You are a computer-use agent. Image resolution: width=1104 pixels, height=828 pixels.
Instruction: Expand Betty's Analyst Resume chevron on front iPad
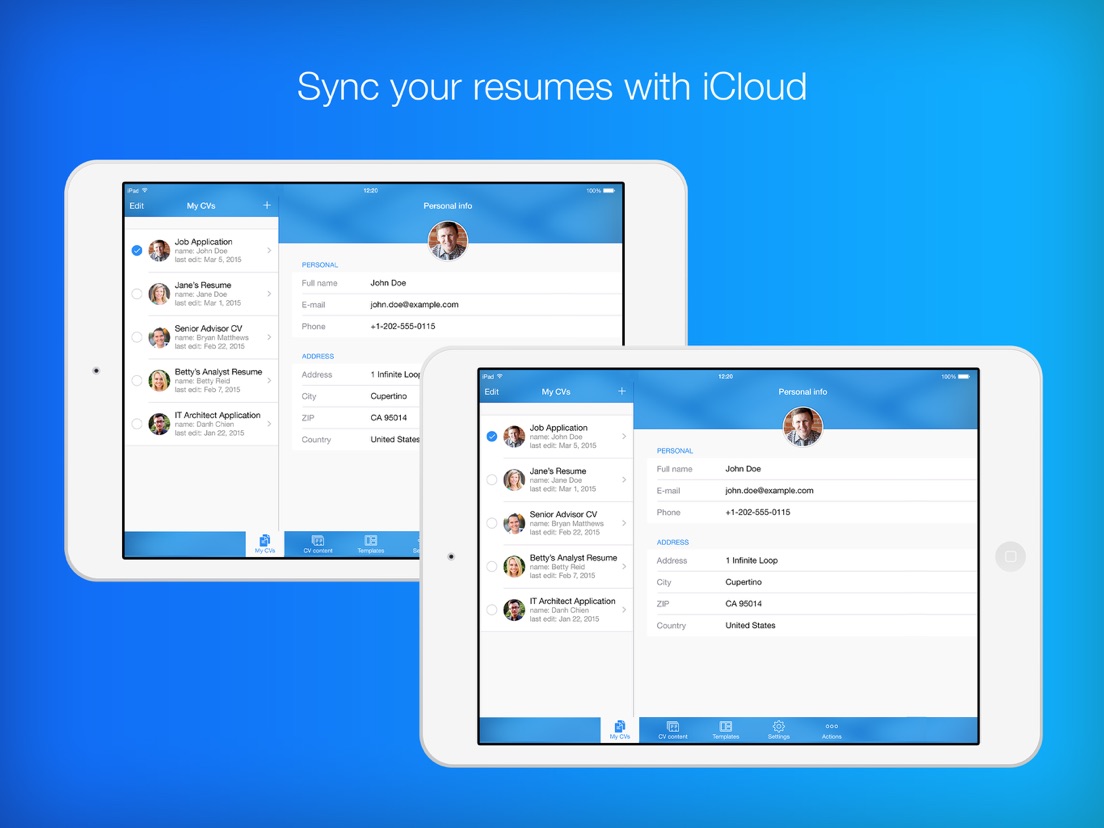[625, 566]
